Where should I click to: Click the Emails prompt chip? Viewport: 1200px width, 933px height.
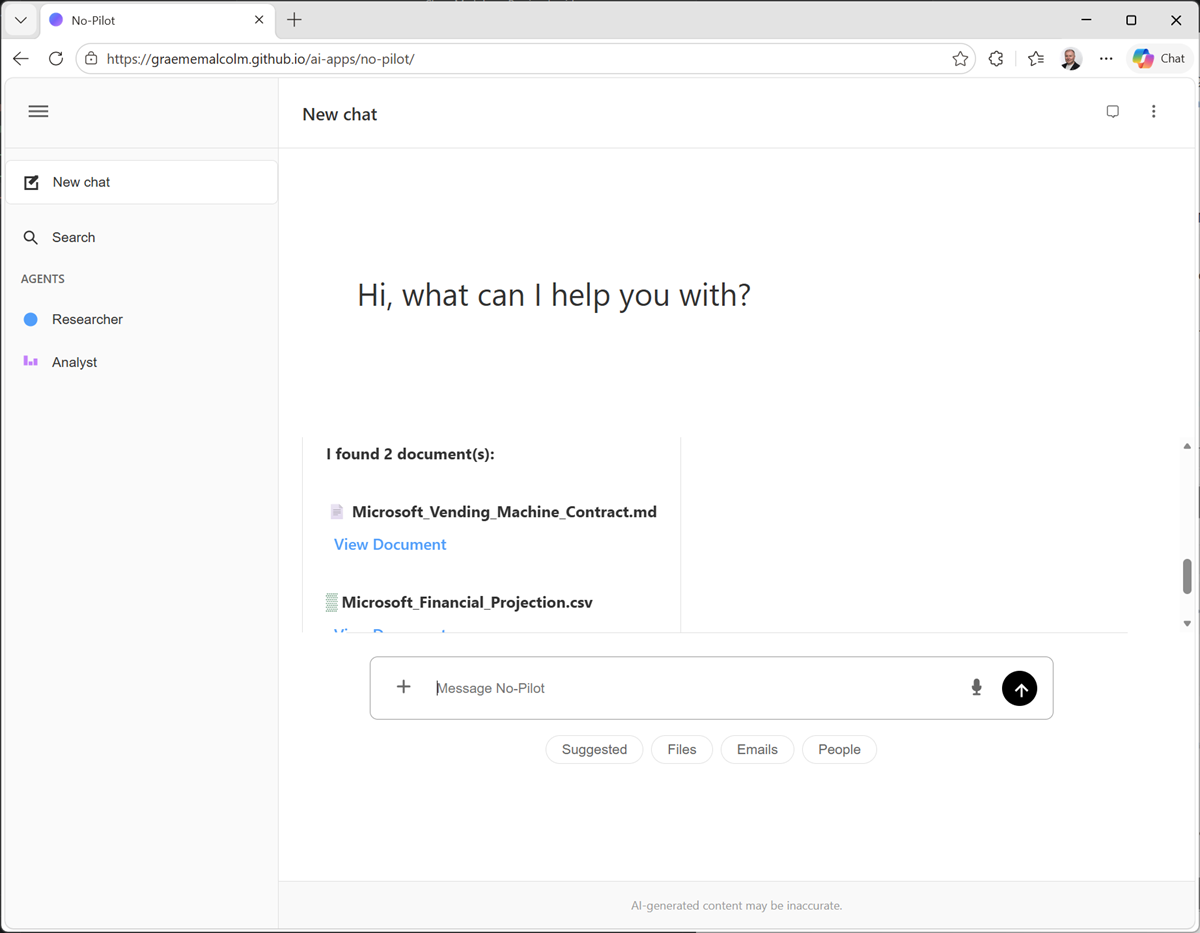[757, 749]
